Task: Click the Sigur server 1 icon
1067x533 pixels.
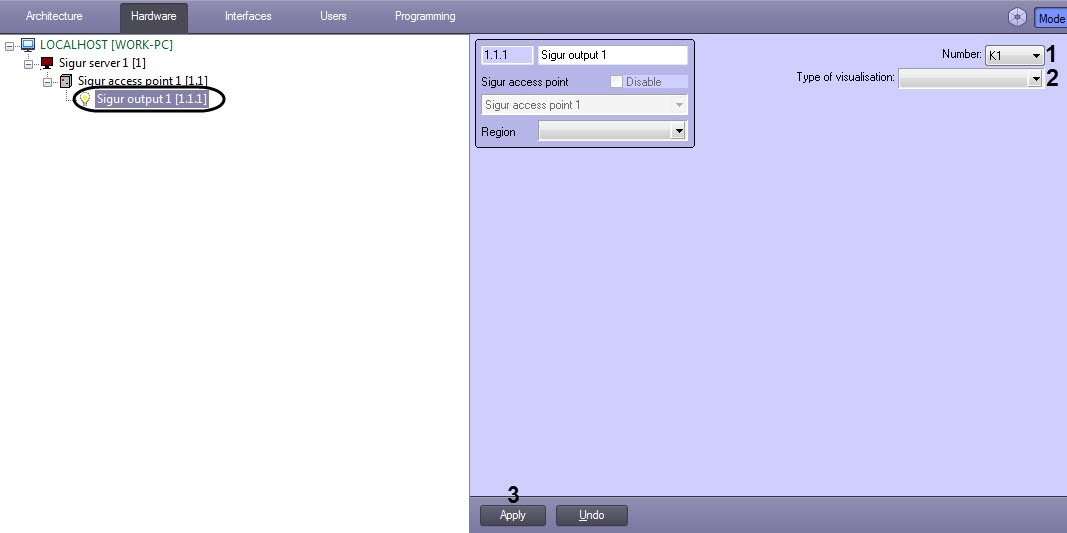Action: [47, 63]
